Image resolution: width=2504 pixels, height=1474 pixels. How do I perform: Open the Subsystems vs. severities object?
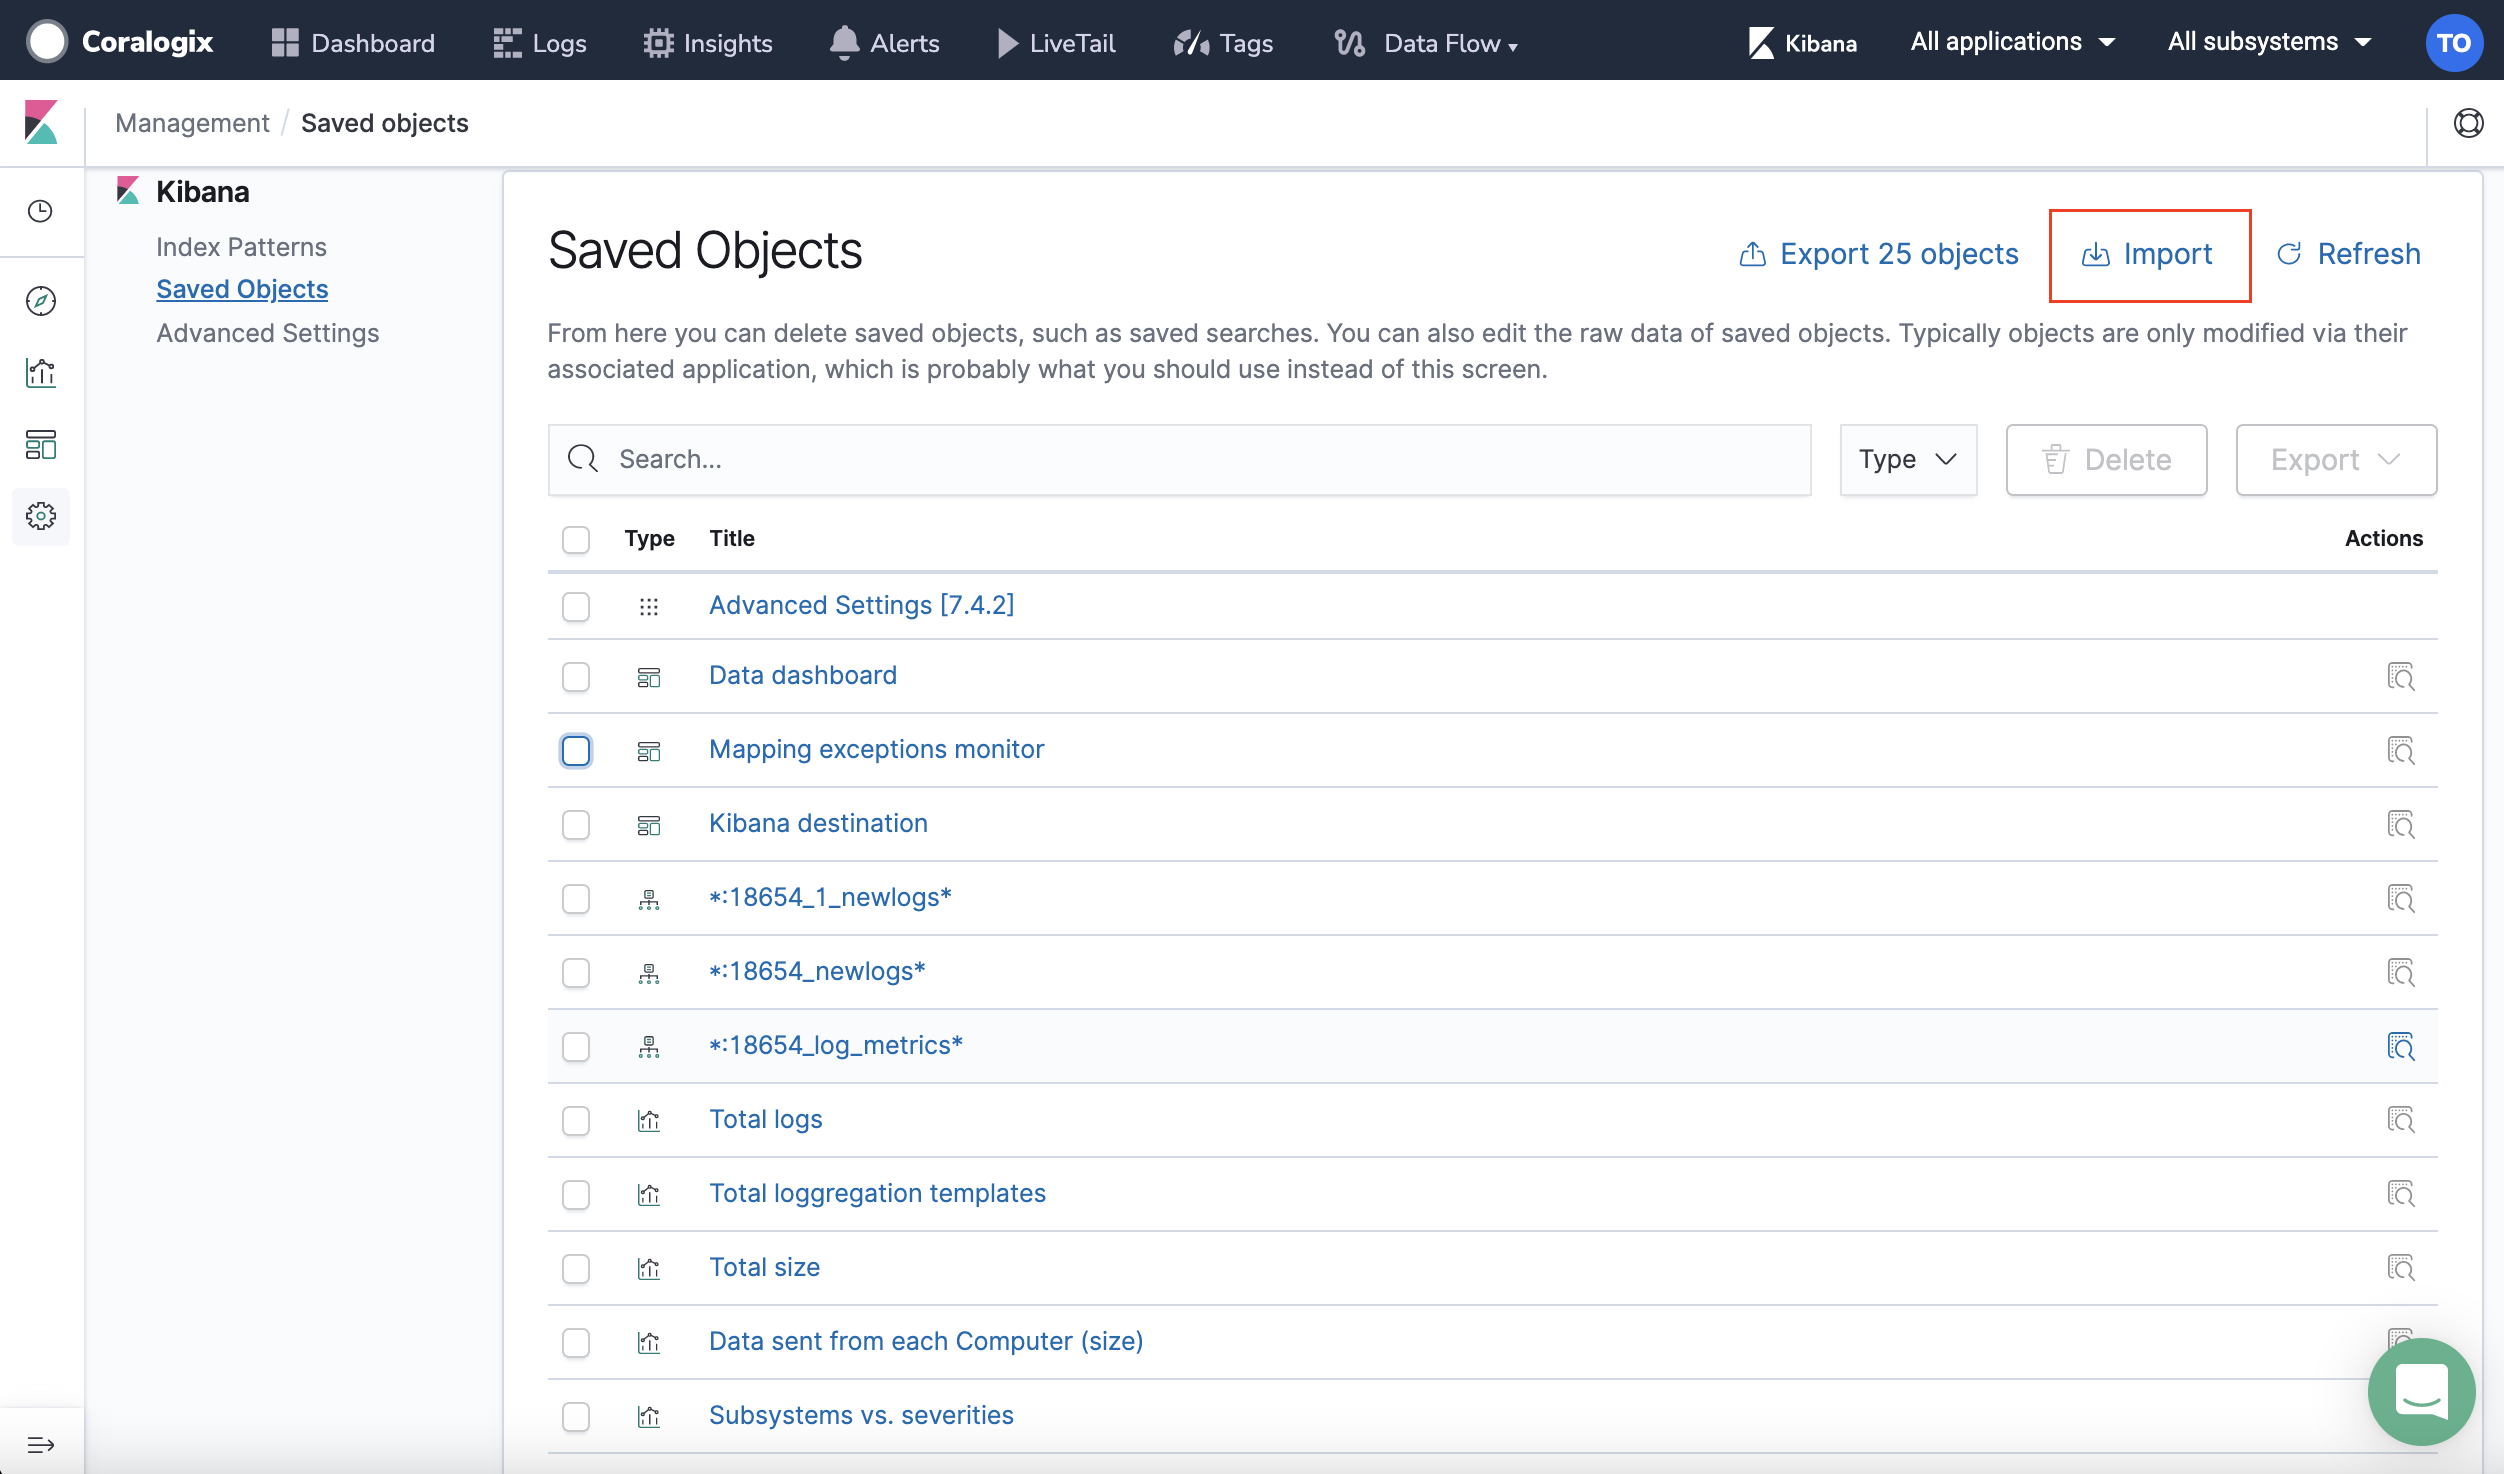click(861, 1415)
